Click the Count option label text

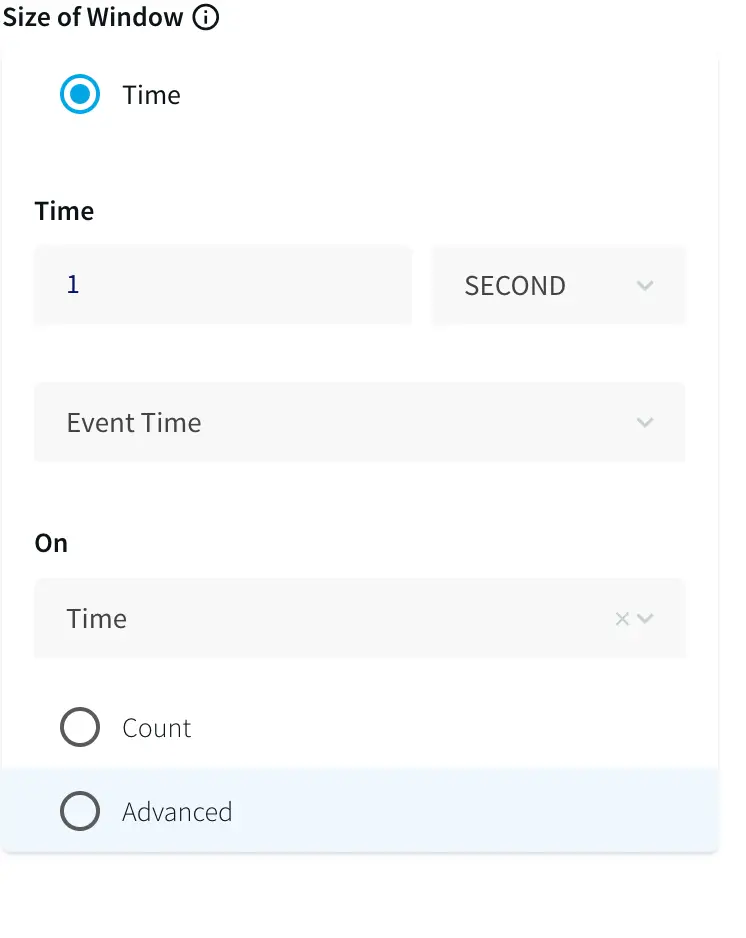tap(156, 728)
